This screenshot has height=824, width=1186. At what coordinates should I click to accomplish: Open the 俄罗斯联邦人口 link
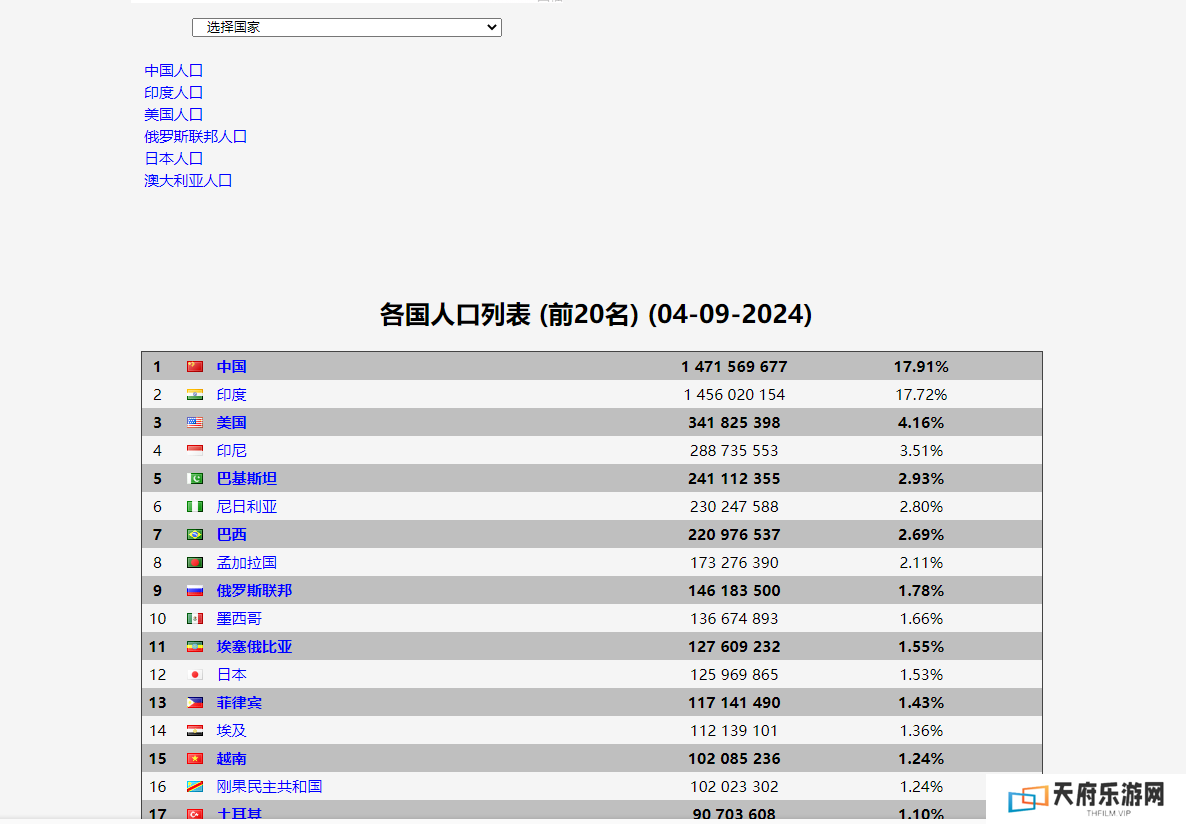(x=195, y=136)
